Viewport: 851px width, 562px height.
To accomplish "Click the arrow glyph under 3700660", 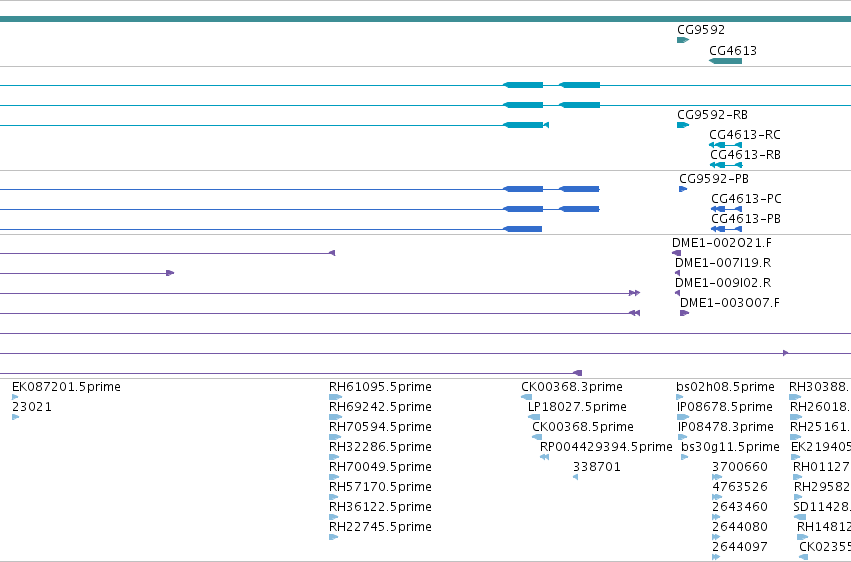I will (x=716, y=477).
